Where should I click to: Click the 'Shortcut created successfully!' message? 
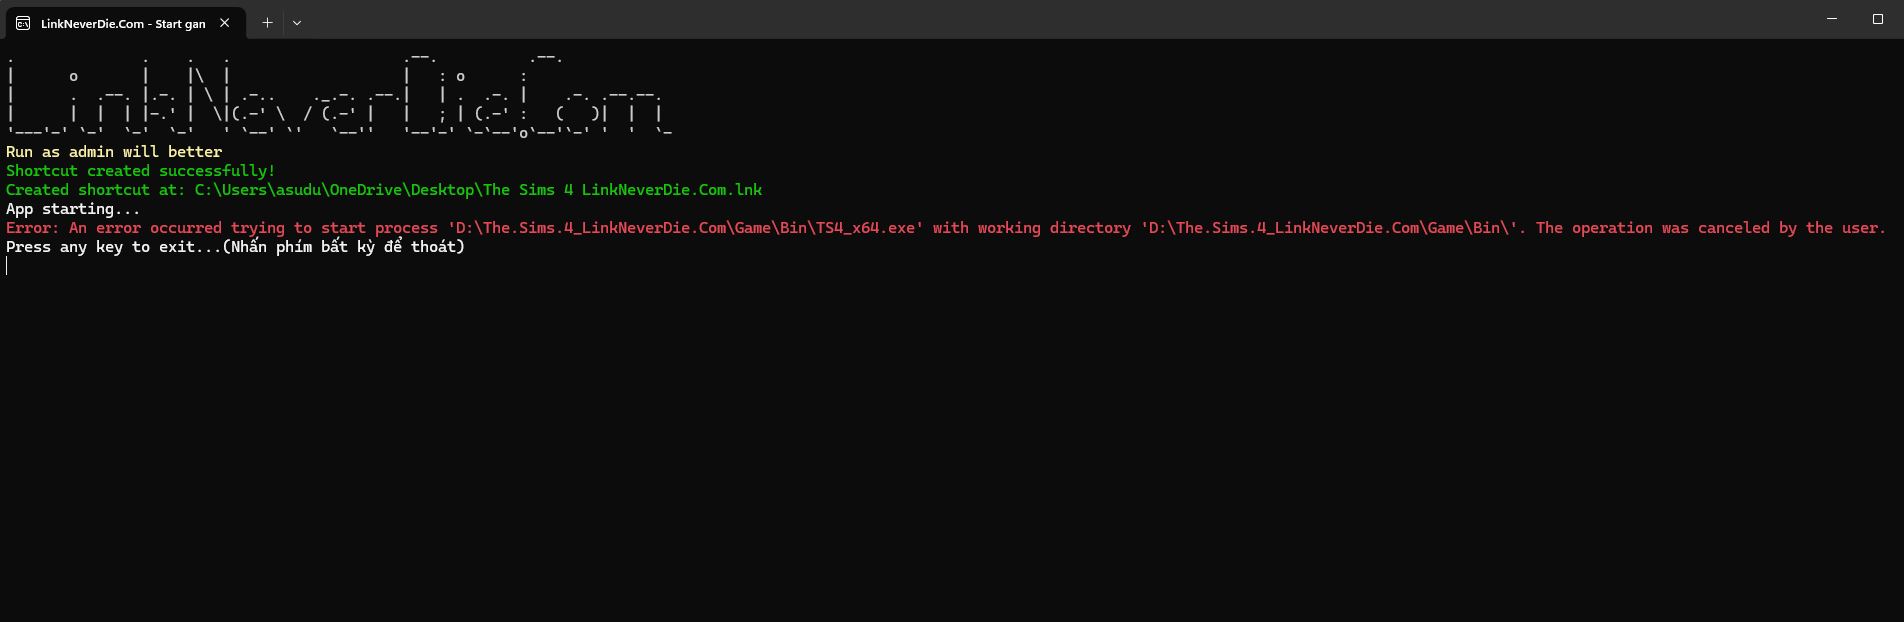point(141,171)
